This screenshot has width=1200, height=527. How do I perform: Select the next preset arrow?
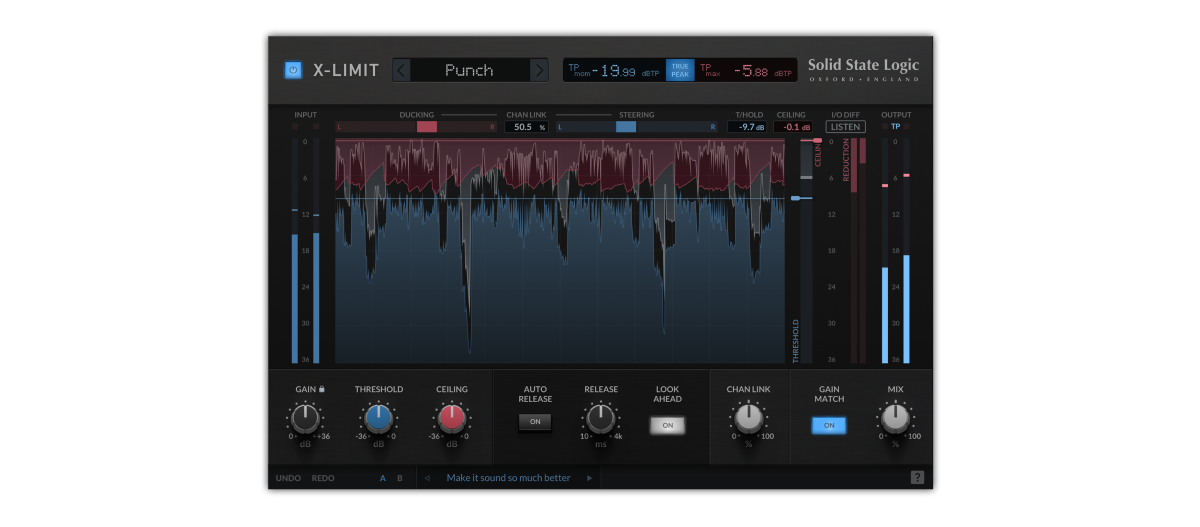539,70
